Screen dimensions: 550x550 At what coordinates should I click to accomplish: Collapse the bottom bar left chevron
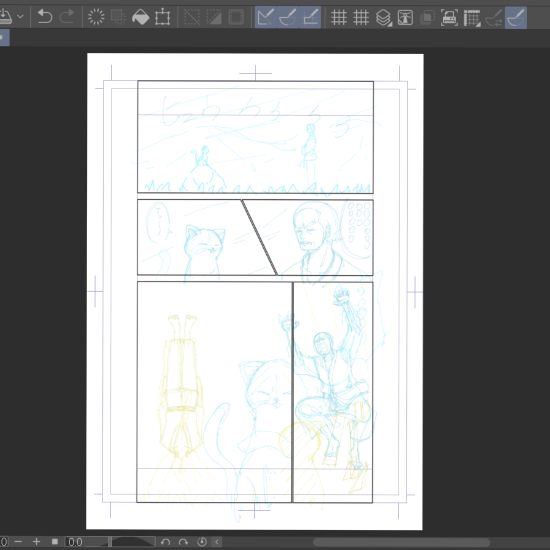click(x=217, y=542)
